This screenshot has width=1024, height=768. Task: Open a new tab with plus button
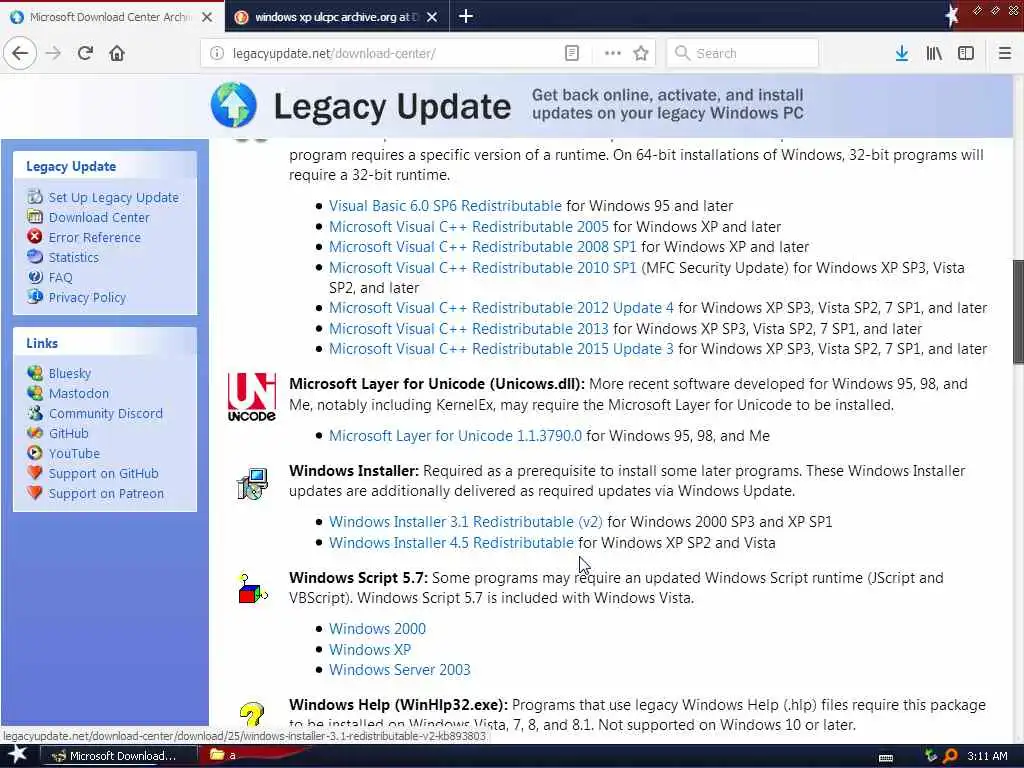[466, 16]
